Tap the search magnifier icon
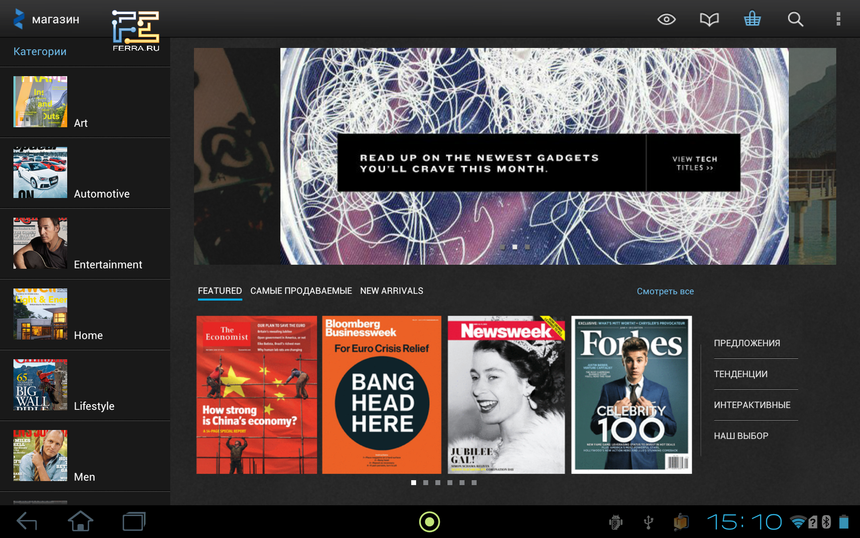 tap(795, 20)
